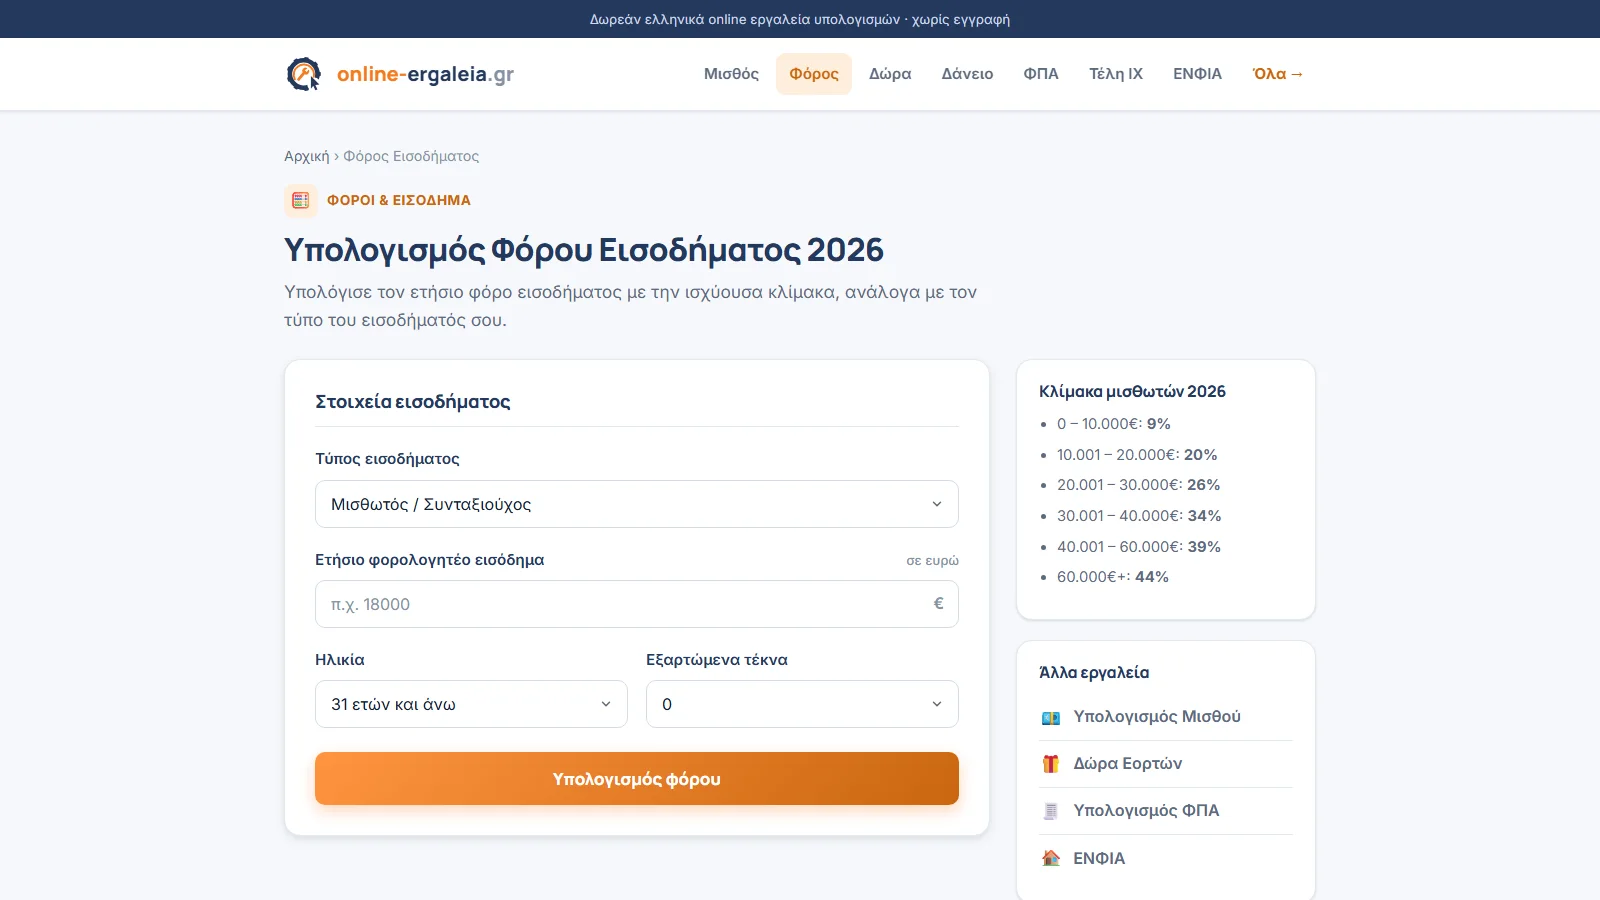Open the Δώρα menu item
Image resolution: width=1600 pixels, height=900 pixels.
click(x=890, y=74)
